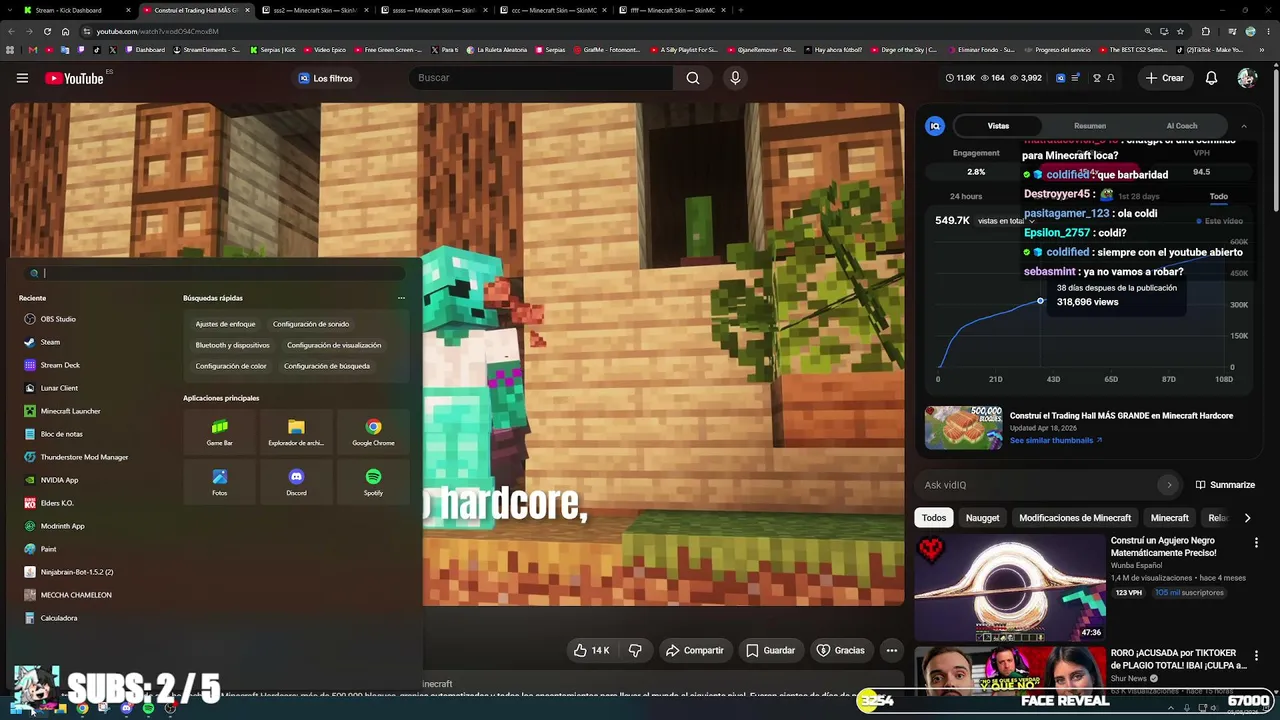
Task: Select Modificaciones de Minecraft chip
Action: tap(1075, 518)
